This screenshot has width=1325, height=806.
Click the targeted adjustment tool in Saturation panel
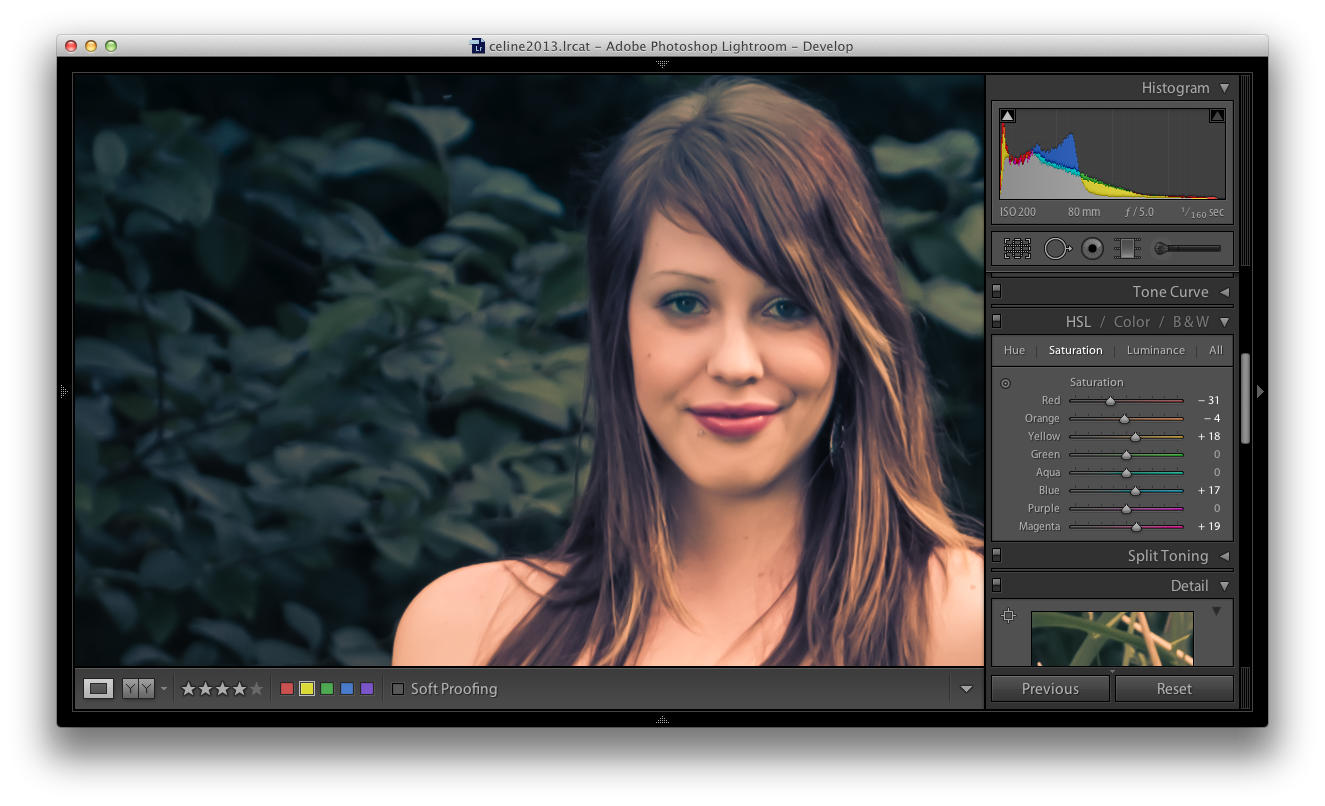1005,382
